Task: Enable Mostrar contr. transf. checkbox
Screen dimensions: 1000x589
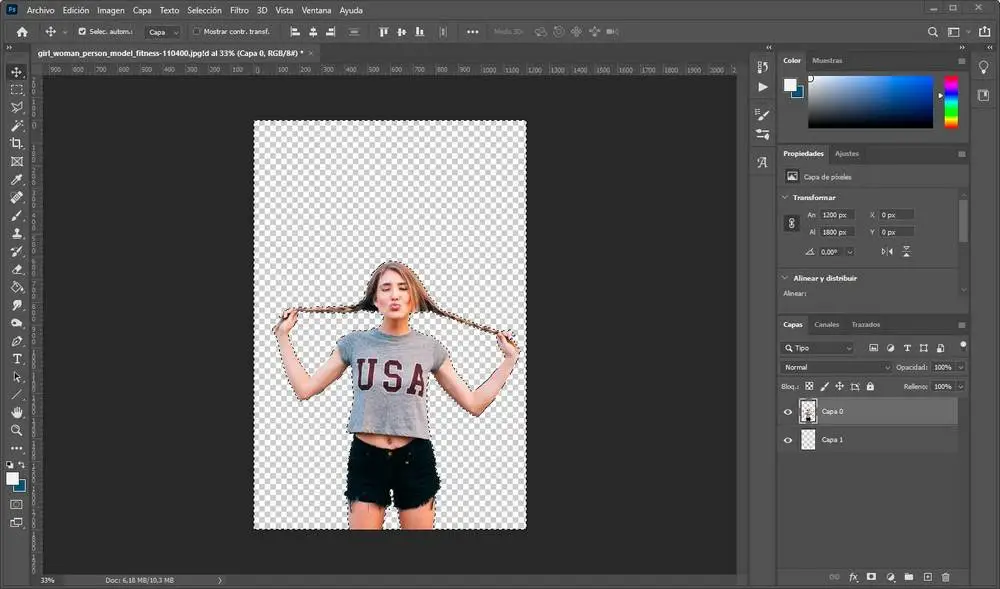Action: [196, 32]
